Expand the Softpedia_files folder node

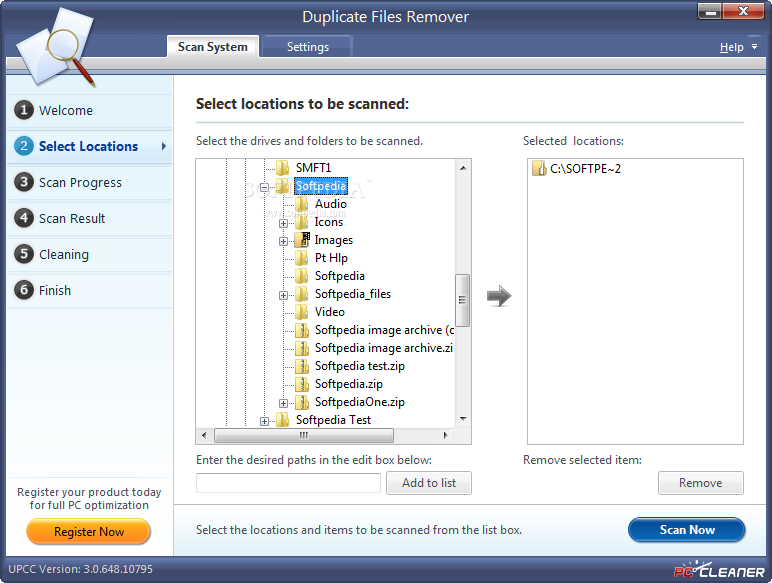click(283, 295)
